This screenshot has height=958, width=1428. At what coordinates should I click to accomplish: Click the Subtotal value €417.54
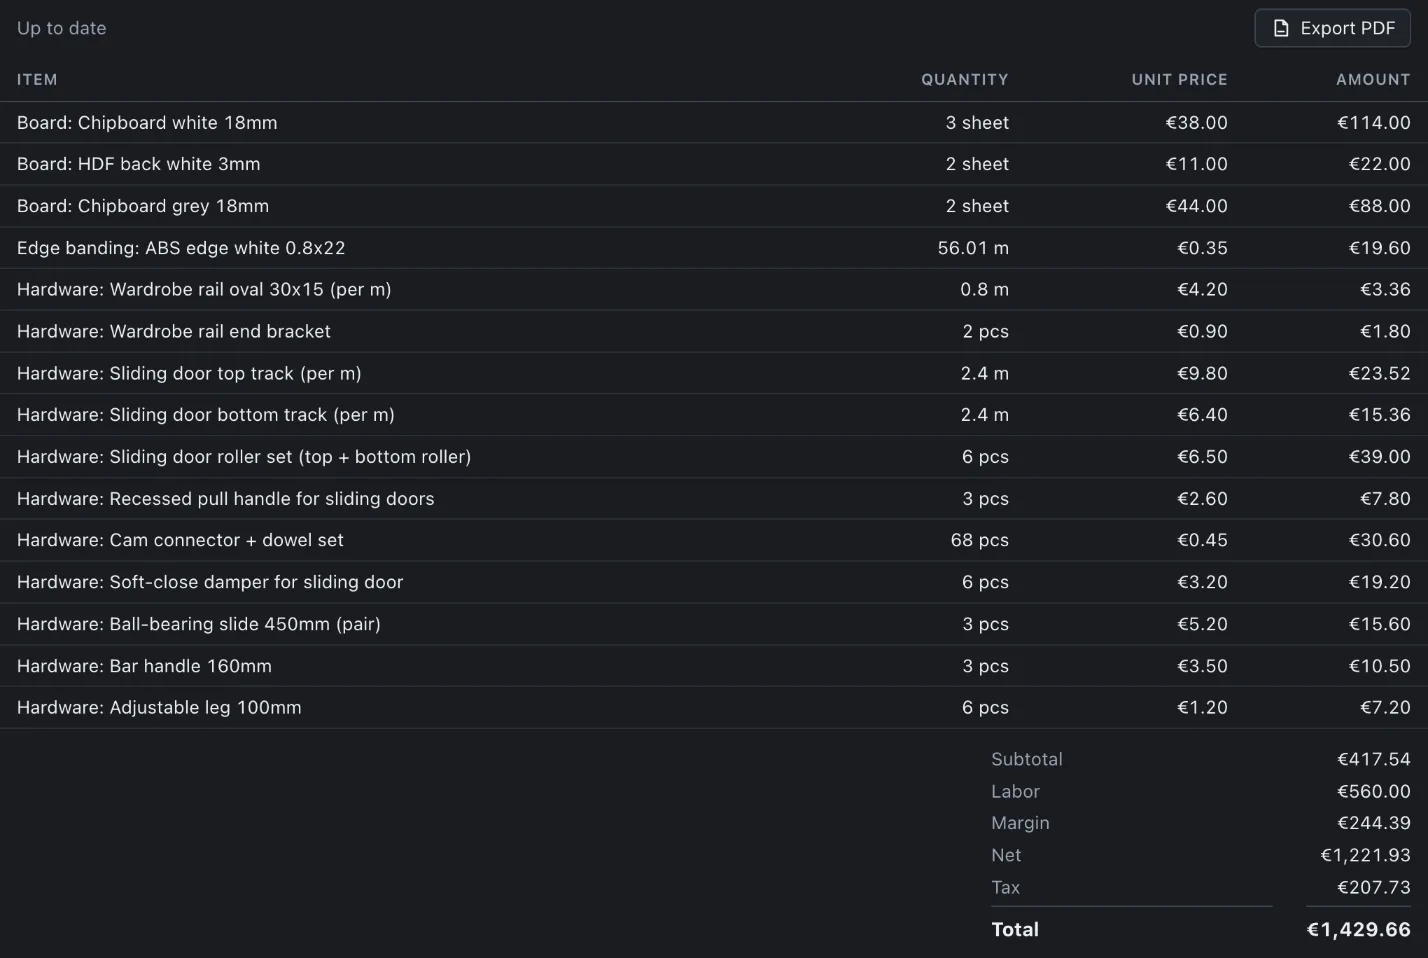click(x=1374, y=759)
